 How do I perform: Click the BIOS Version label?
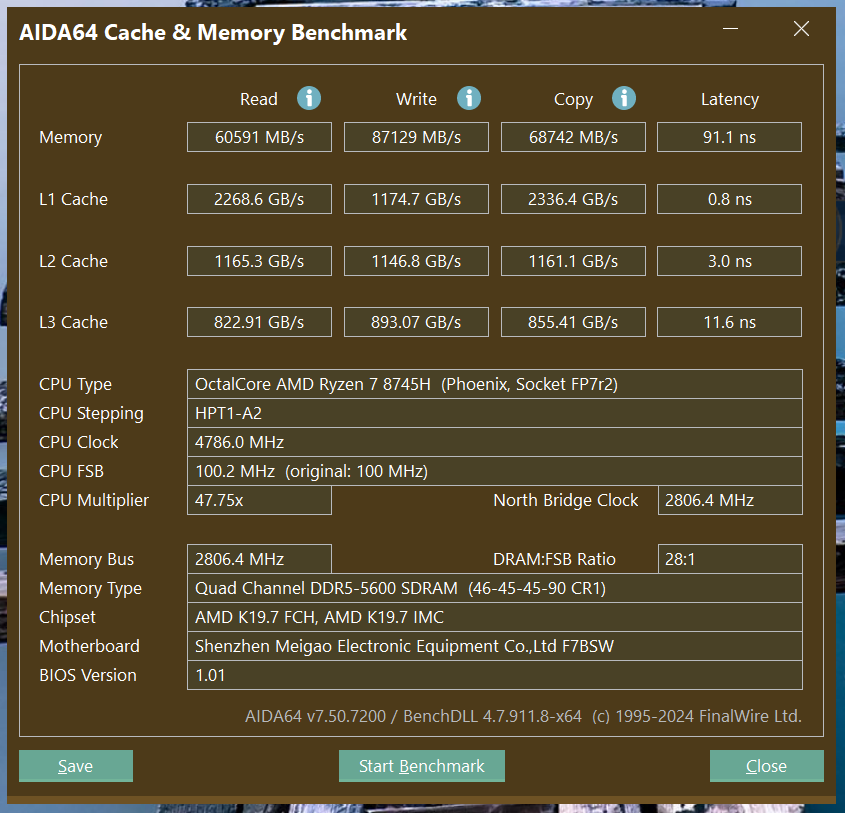(x=88, y=676)
